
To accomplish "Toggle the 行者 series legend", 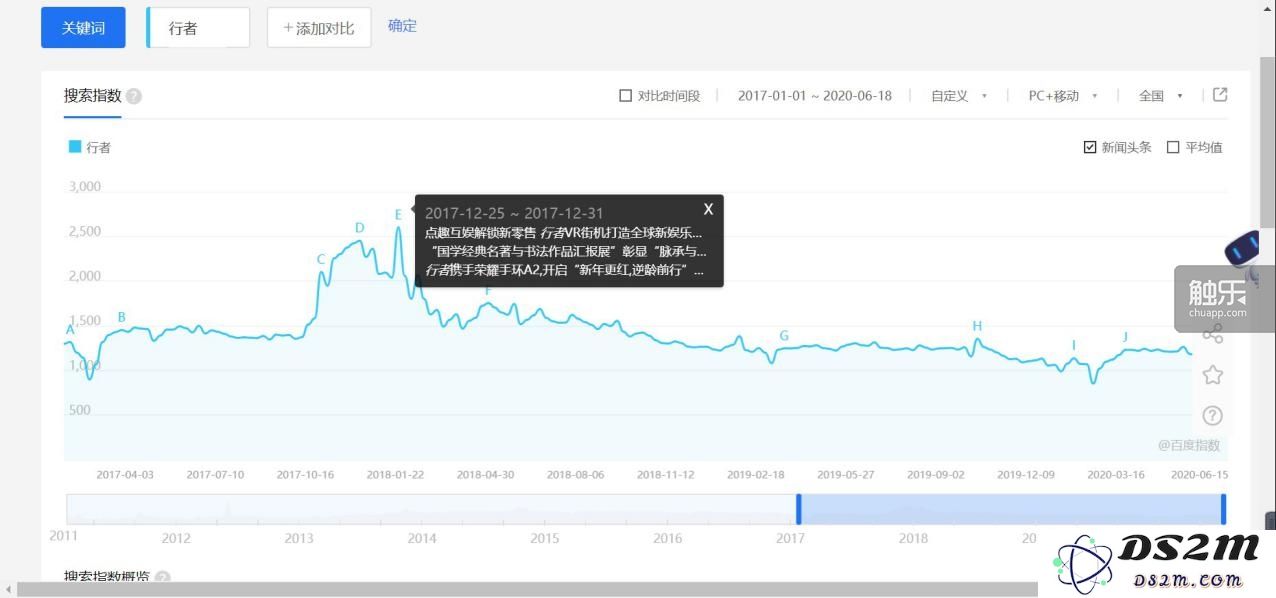I will 90,147.
